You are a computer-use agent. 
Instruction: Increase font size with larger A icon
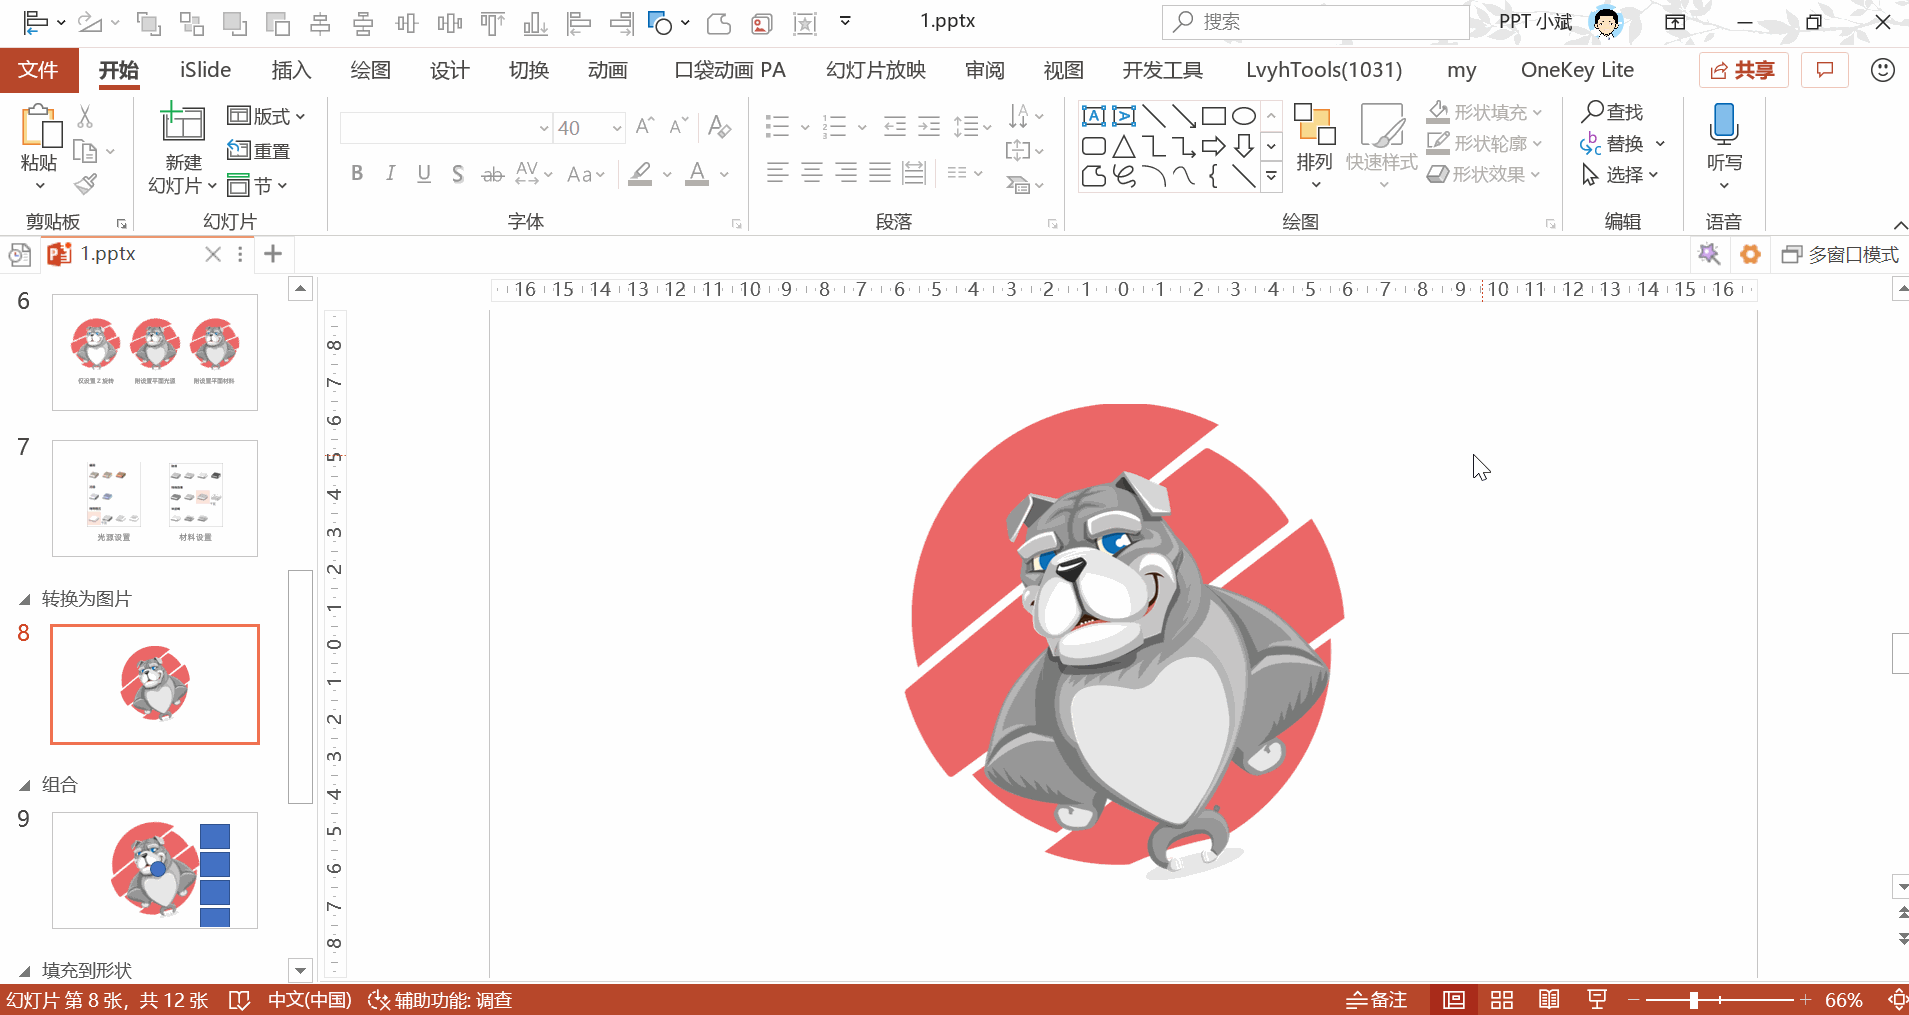pos(645,126)
